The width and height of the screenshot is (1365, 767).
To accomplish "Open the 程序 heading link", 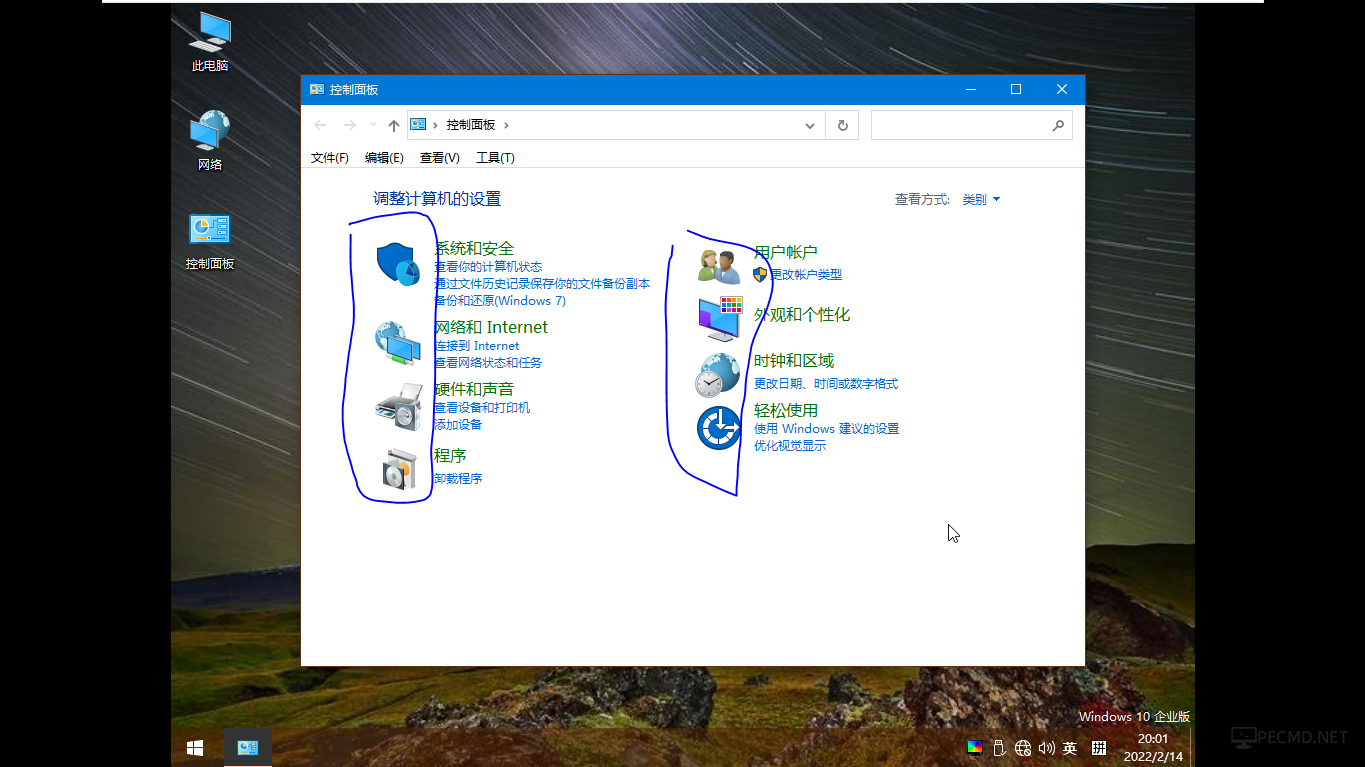I will click(450, 456).
